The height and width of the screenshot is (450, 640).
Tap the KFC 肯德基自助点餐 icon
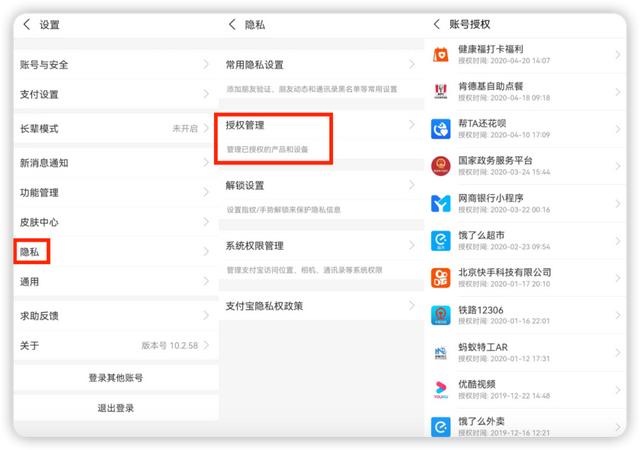tap(442, 91)
